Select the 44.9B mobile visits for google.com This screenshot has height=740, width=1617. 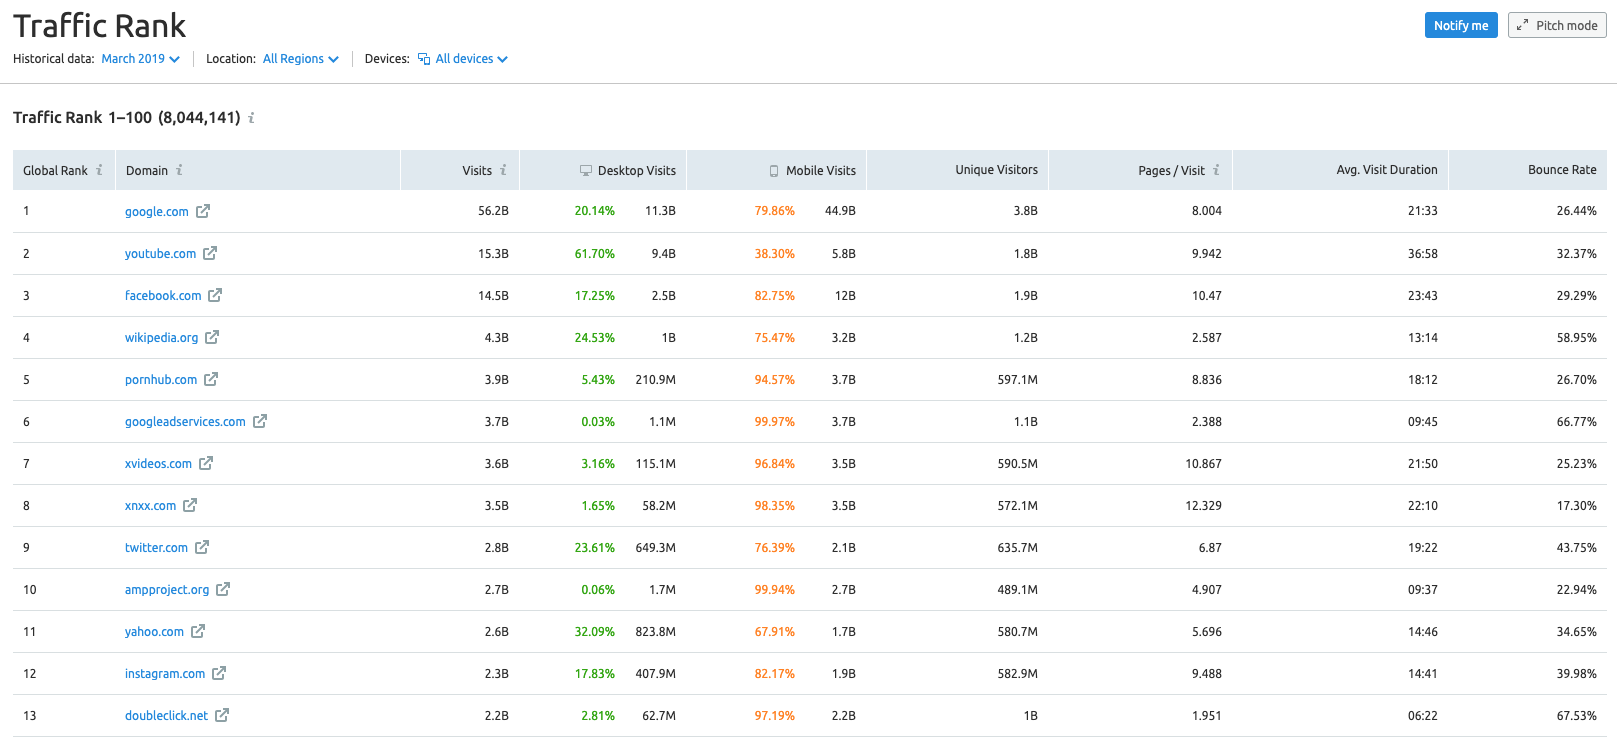pyautogui.click(x=840, y=211)
